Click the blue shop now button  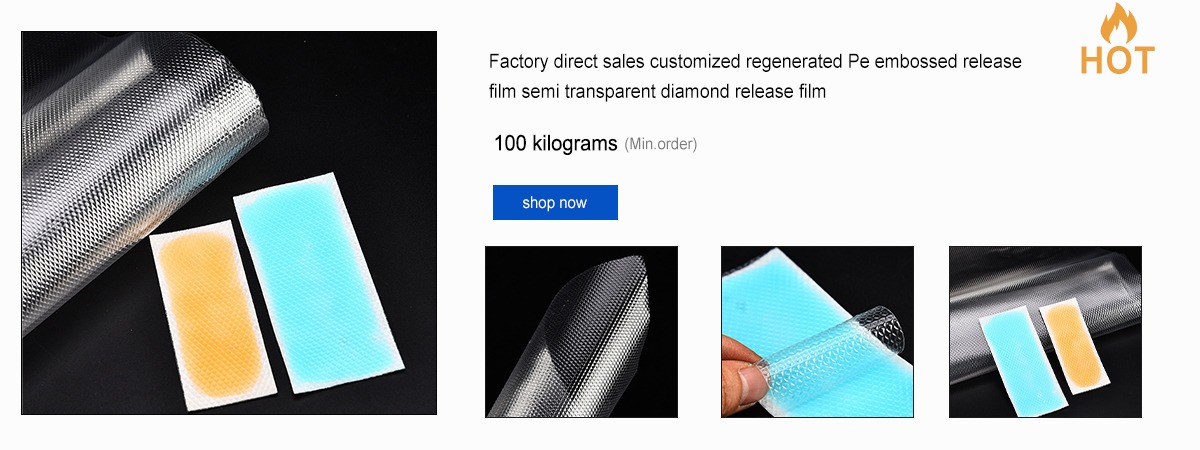[x=555, y=202]
